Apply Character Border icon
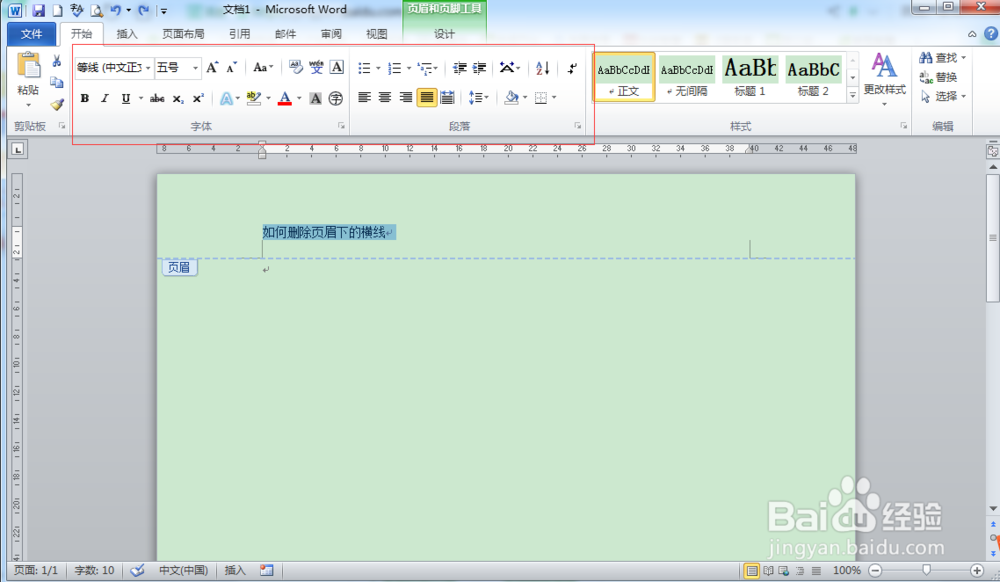The image size is (1000, 582). [337, 67]
